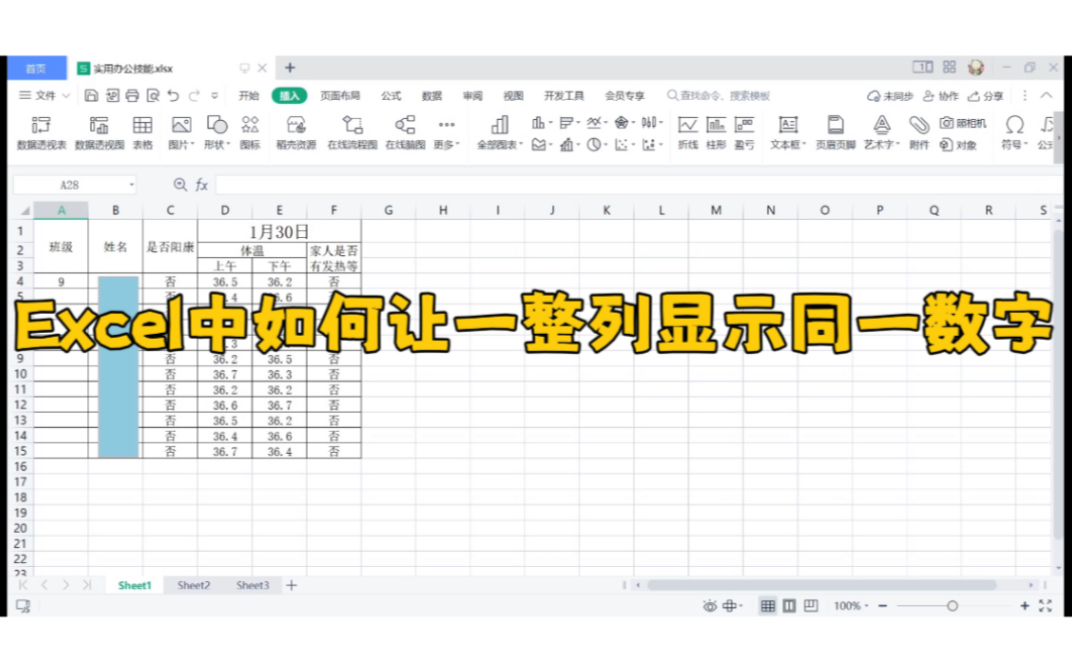Image resolution: width=1072 pixels, height=670 pixels.
Task: Open header and footer (页眉页脚)
Action: [x=835, y=132]
